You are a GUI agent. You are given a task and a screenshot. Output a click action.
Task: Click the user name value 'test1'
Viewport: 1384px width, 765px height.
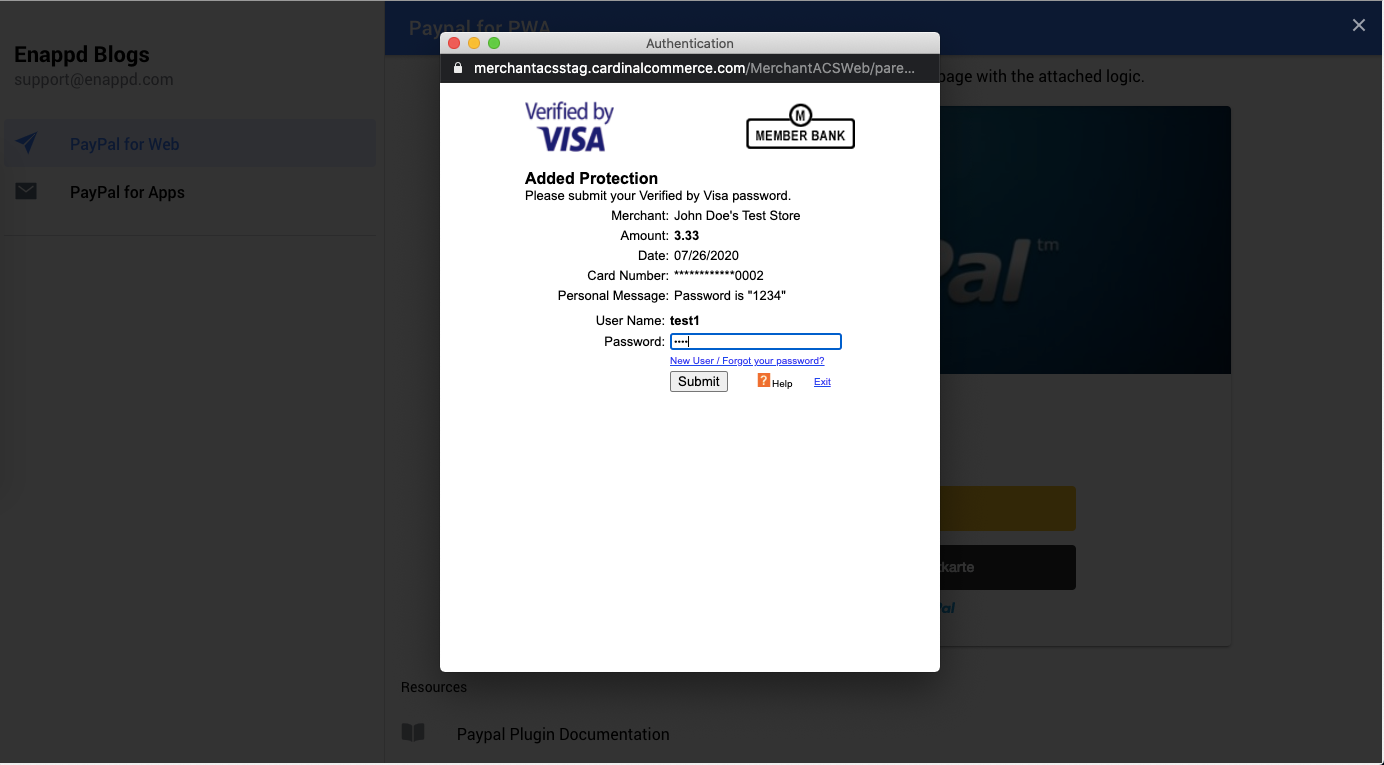[x=685, y=320]
